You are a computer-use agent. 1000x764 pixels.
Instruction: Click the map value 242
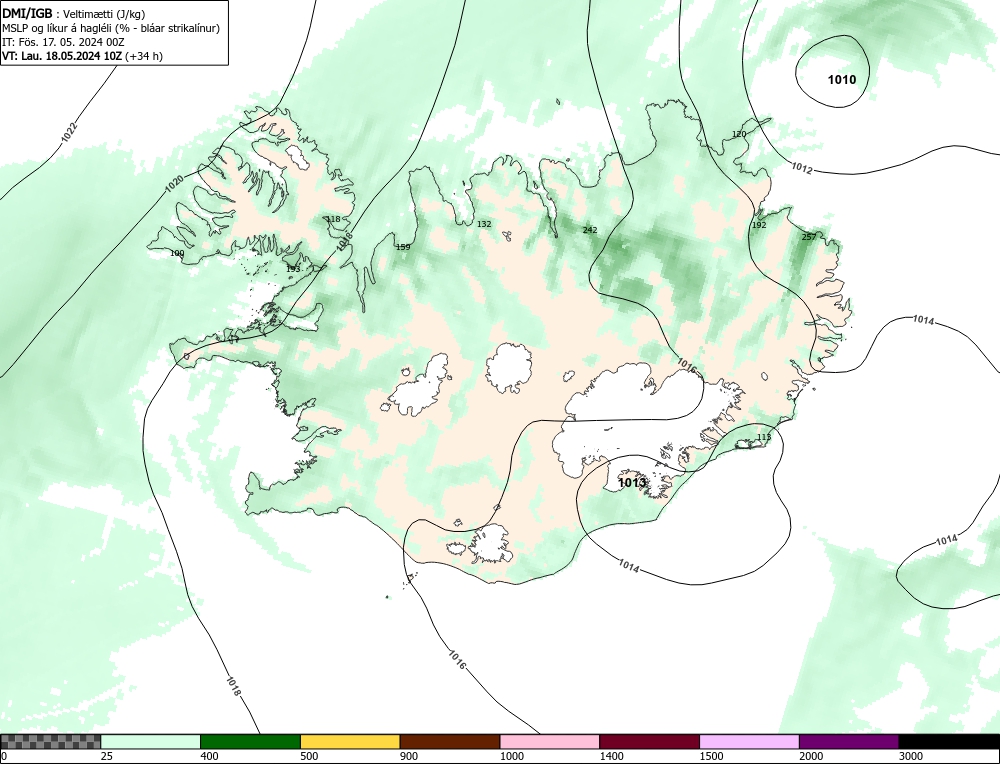pyautogui.click(x=590, y=230)
